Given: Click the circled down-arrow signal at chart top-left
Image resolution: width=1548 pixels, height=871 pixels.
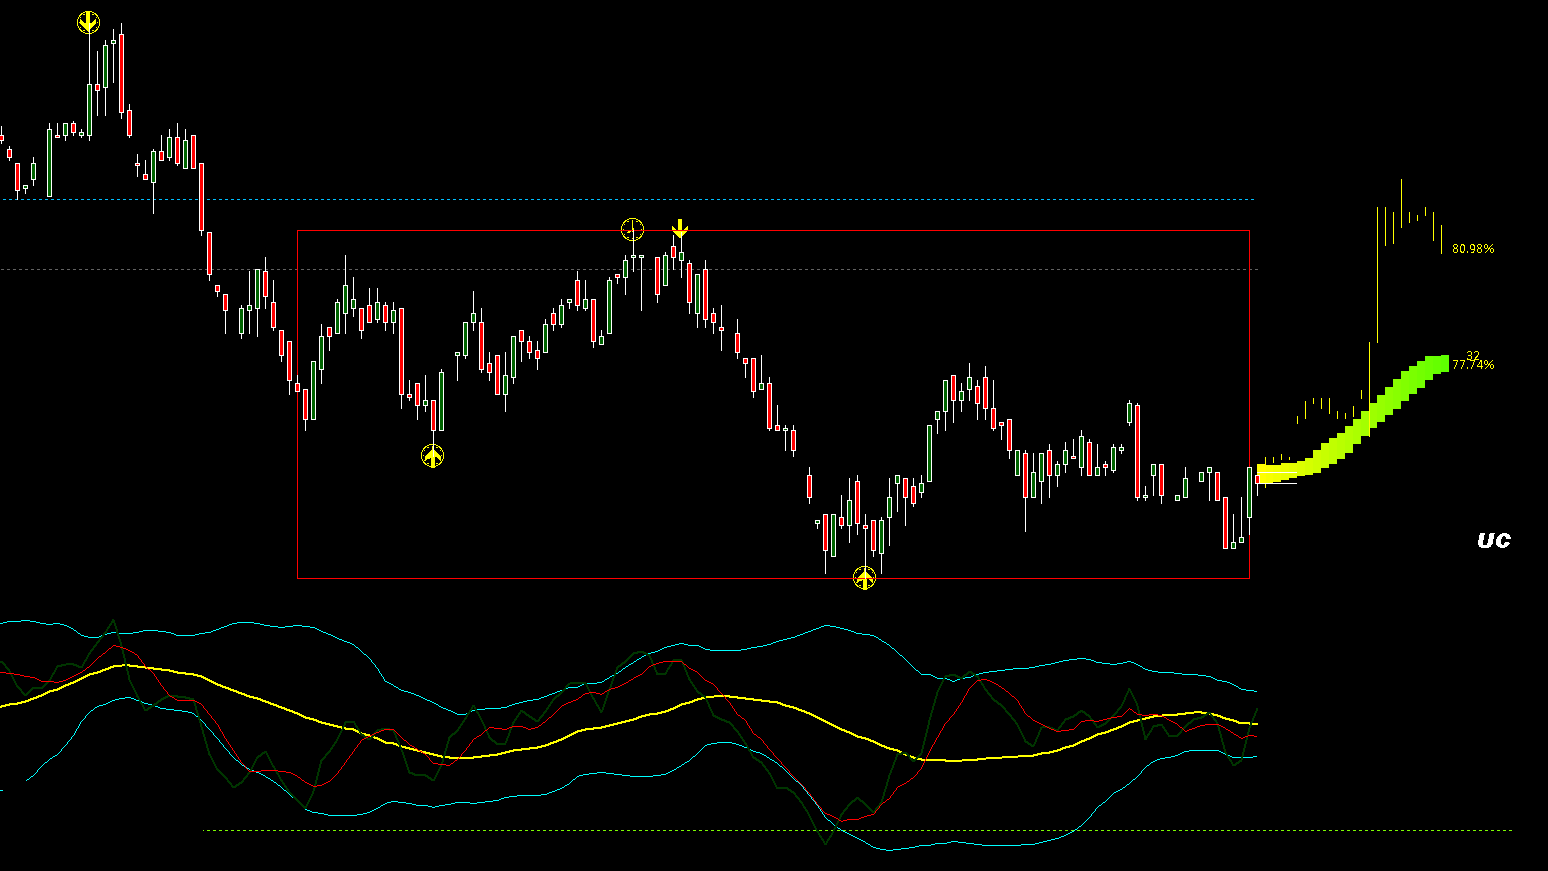Looking at the screenshot, I should click(89, 22).
